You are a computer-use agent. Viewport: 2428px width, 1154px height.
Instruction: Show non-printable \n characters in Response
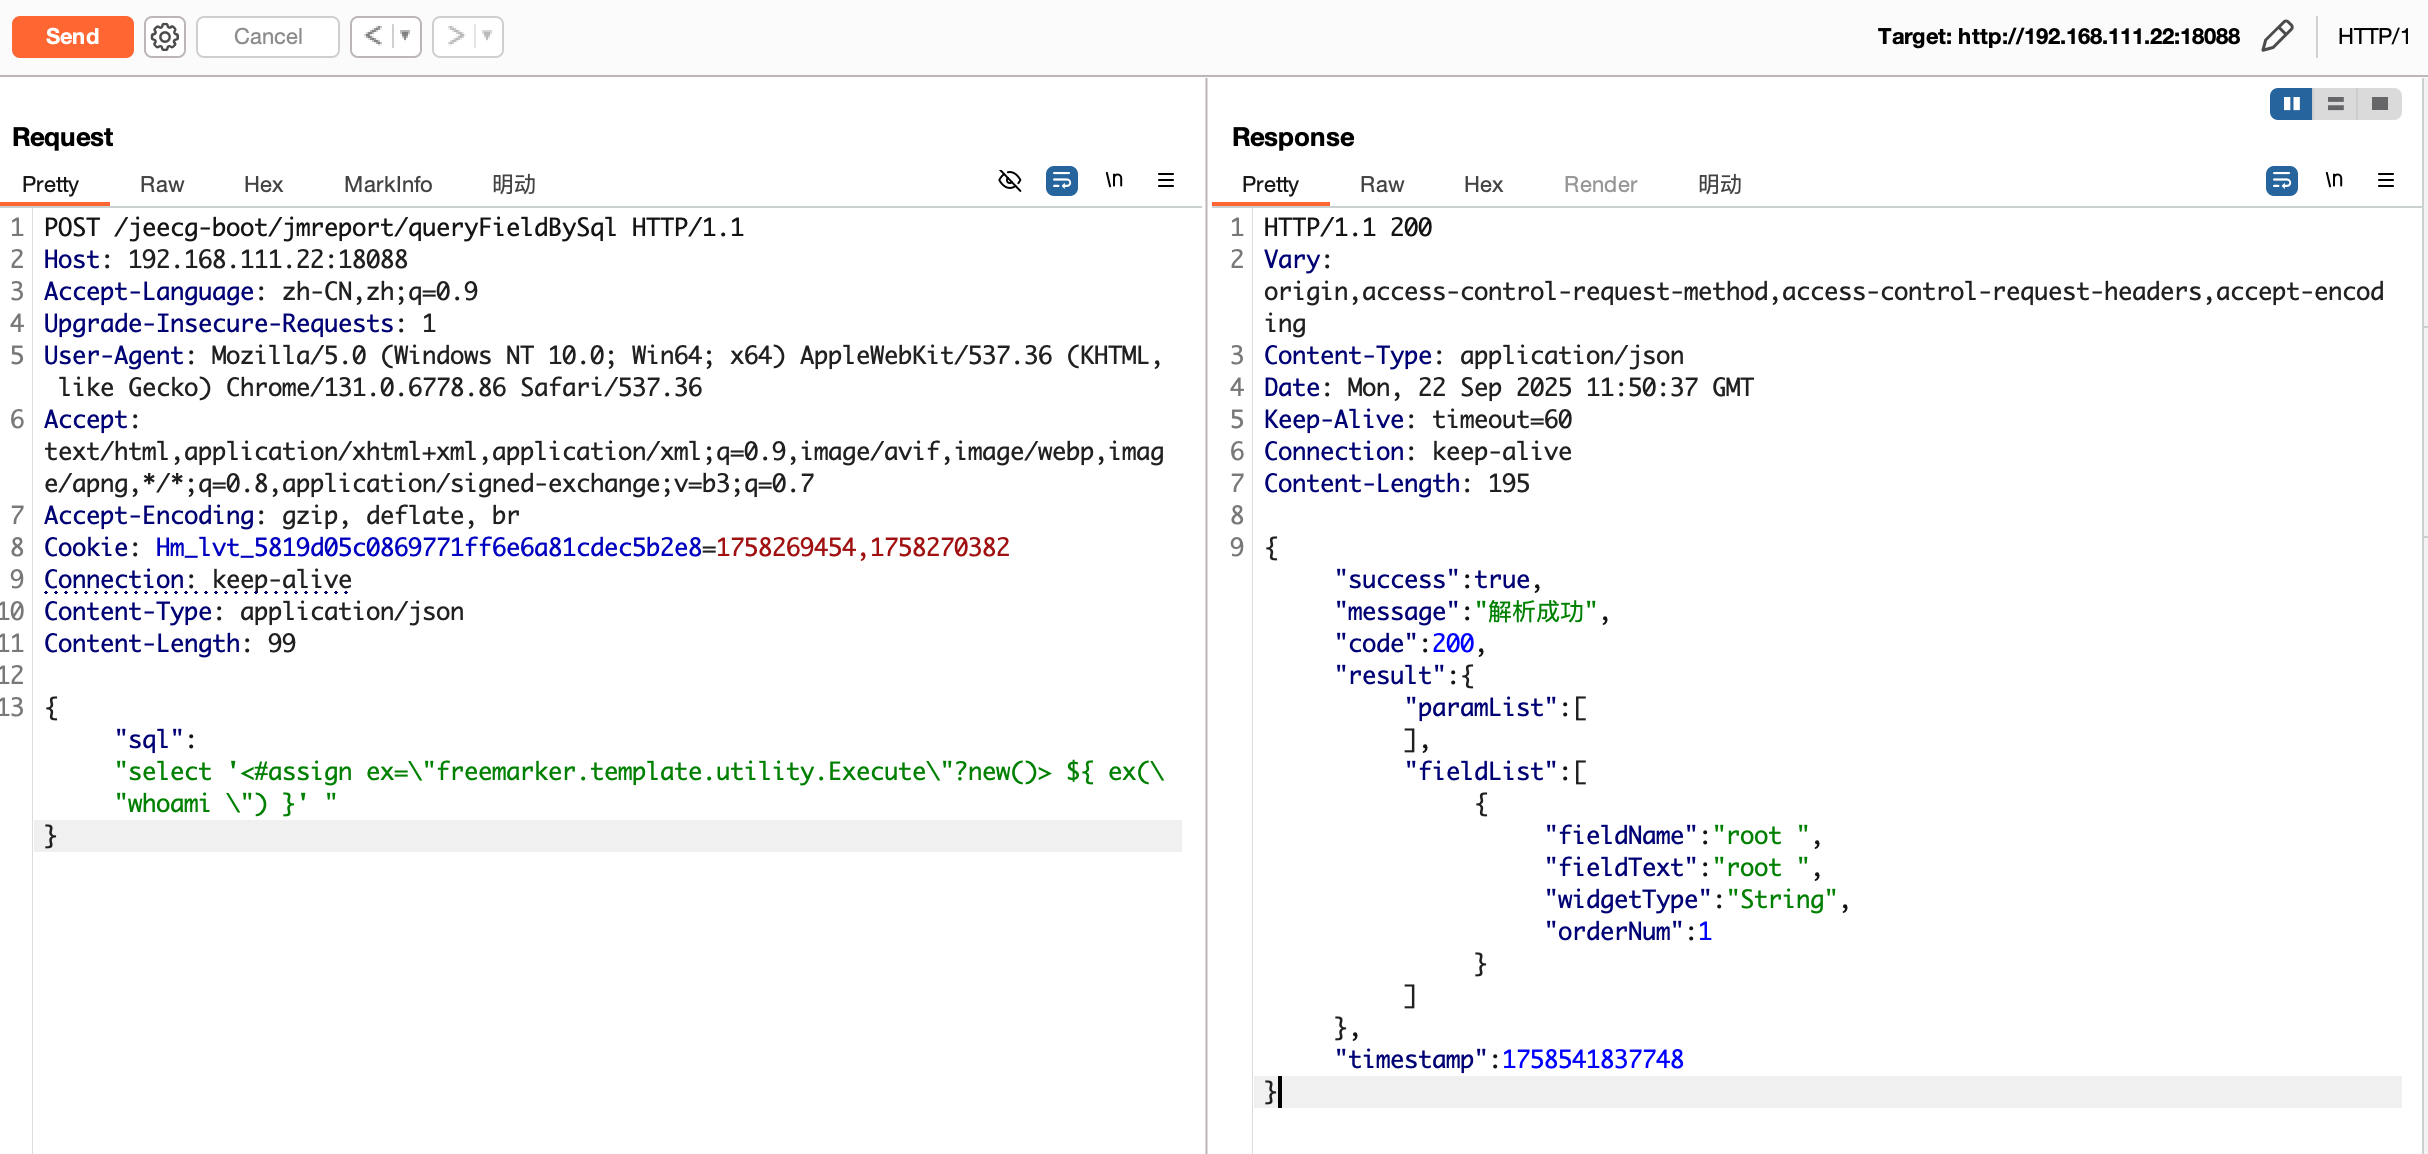coord(2334,181)
